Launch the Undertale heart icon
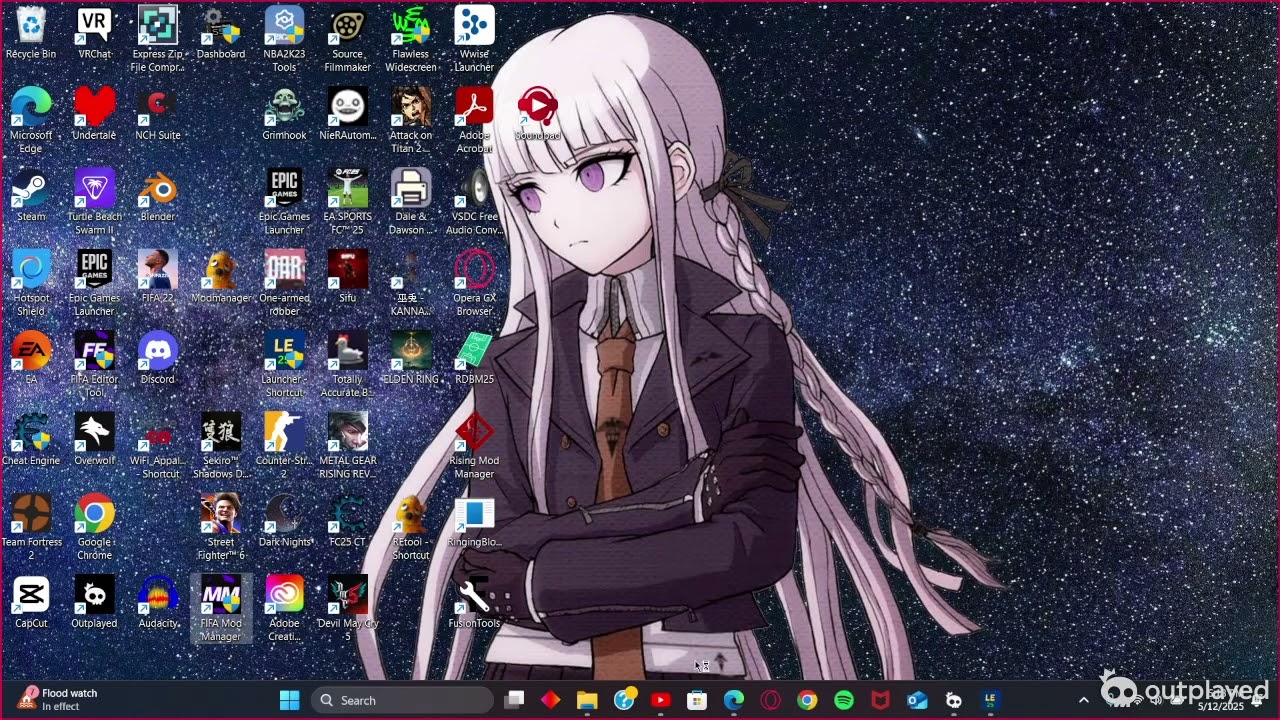Viewport: 1280px width, 720px height. coord(94,114)
